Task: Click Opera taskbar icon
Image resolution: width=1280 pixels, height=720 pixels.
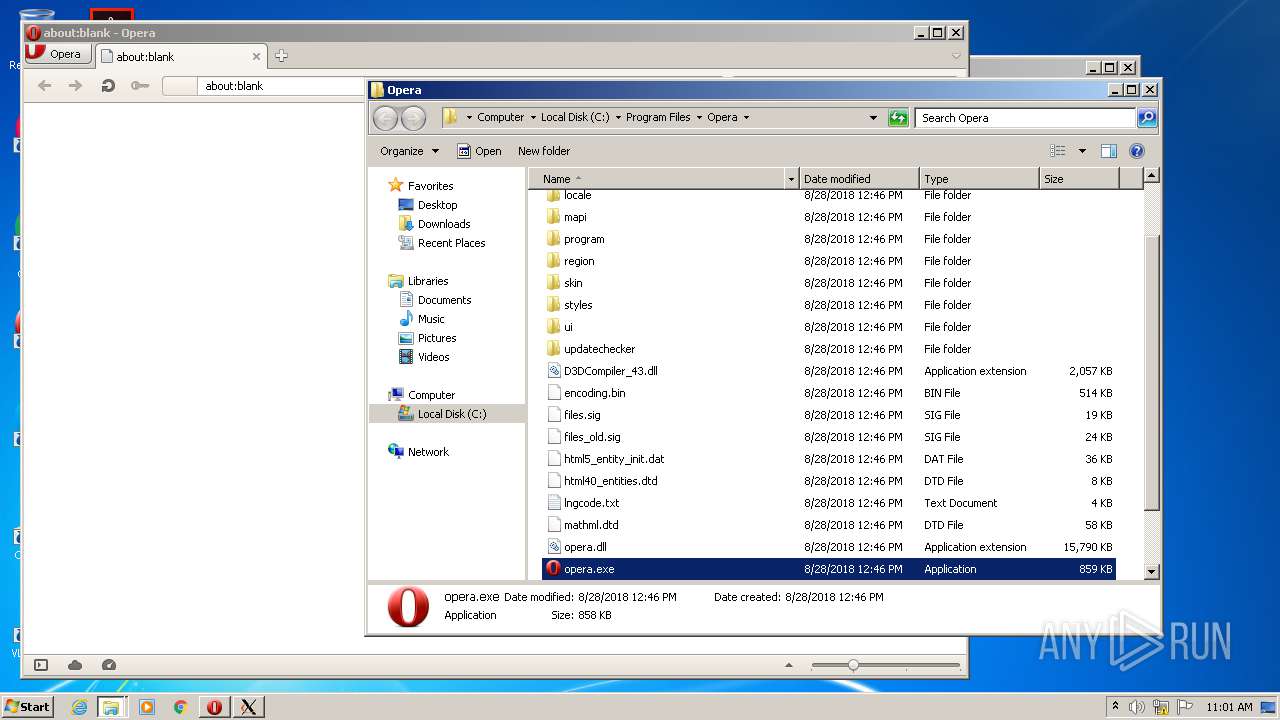Action: (x=214, y=707)
